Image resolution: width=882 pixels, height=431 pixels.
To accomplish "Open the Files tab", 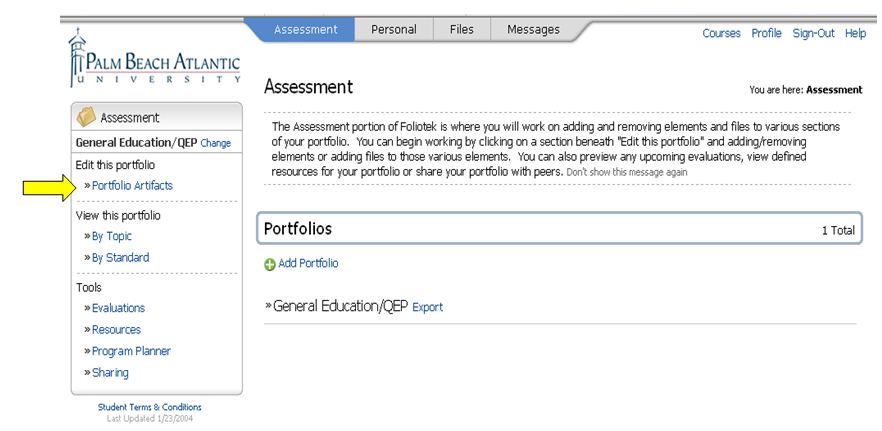I will pos(462,30).
